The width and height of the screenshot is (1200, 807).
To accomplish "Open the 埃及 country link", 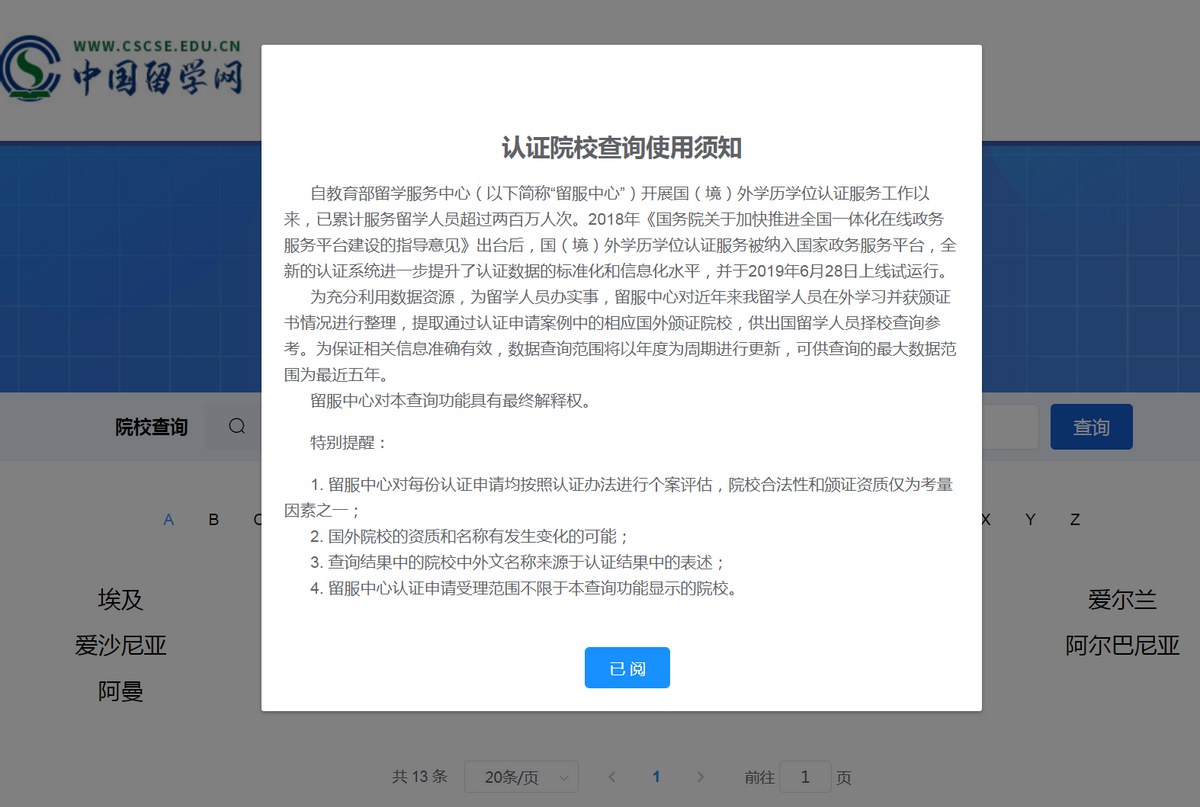I will 120,599.
